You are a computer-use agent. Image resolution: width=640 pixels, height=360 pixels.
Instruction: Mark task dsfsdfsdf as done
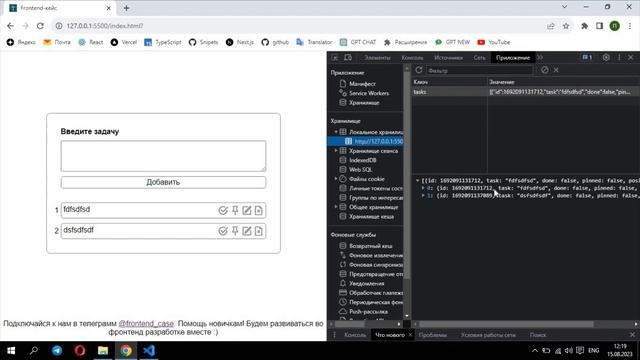[x=223, y=231]
